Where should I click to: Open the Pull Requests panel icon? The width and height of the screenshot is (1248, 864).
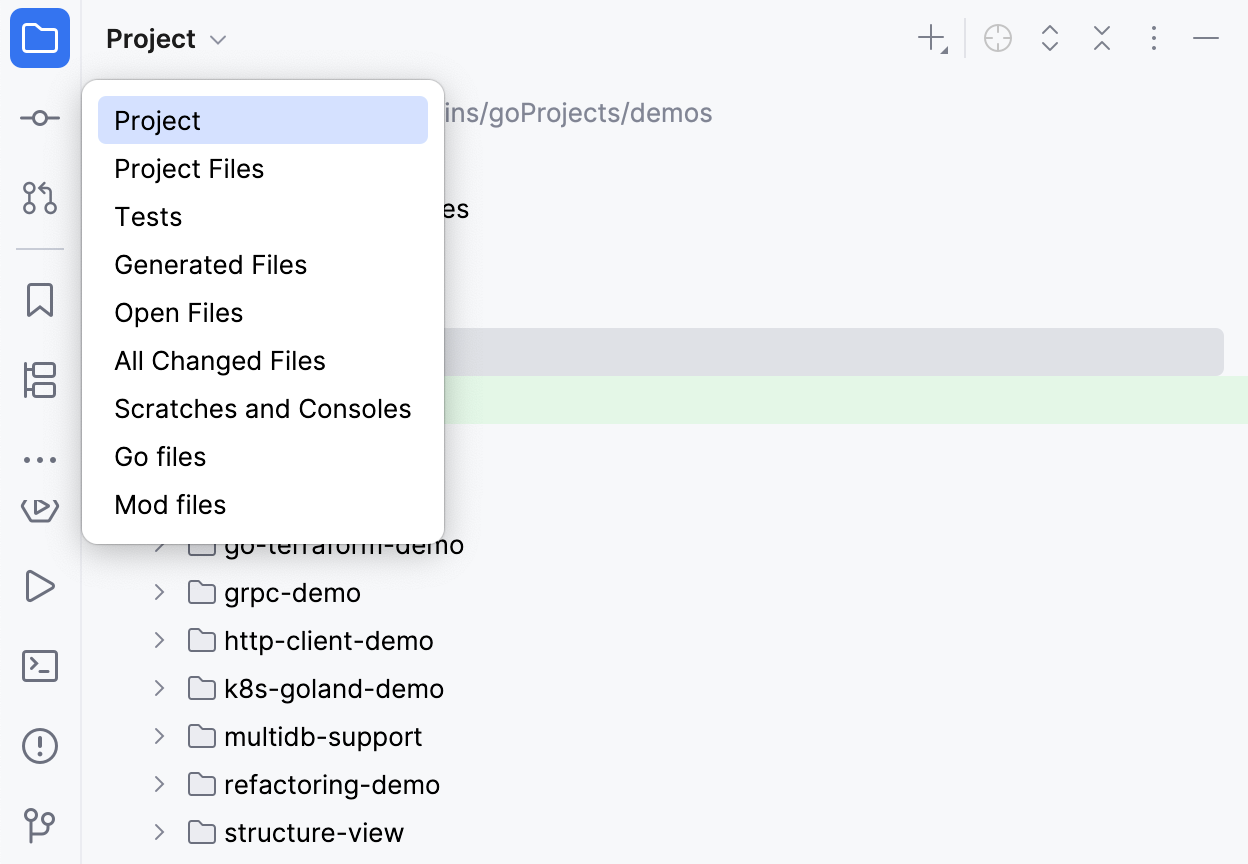click(x=39, y=199)
